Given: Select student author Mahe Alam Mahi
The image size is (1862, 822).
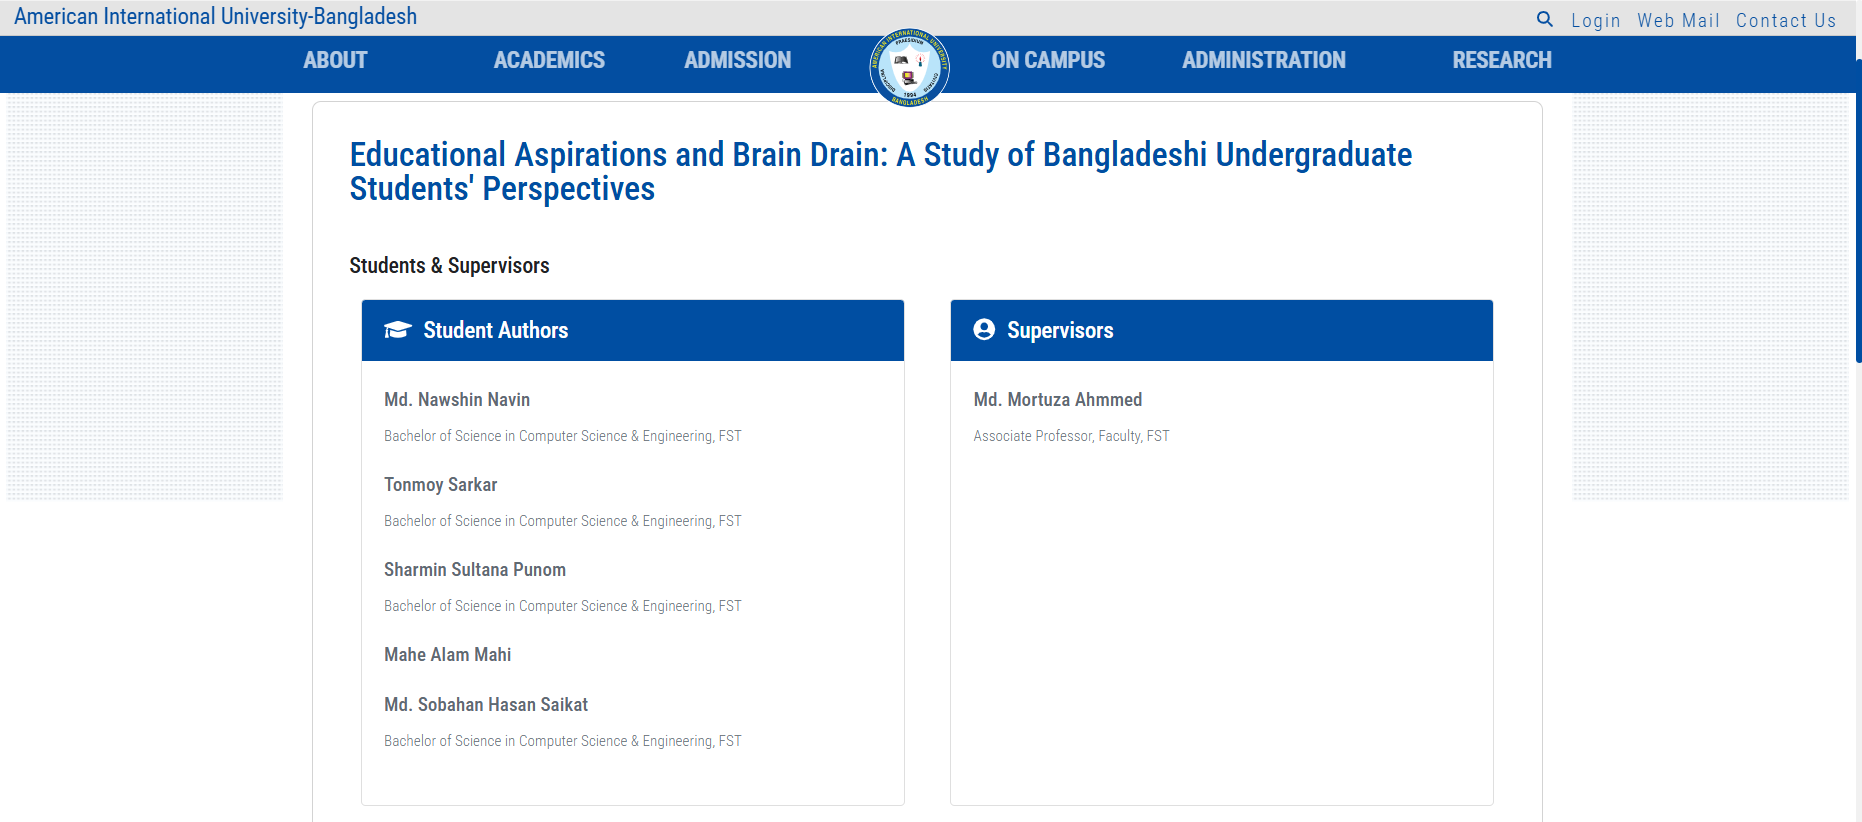Looking at the screenshot, I should 448,654.
